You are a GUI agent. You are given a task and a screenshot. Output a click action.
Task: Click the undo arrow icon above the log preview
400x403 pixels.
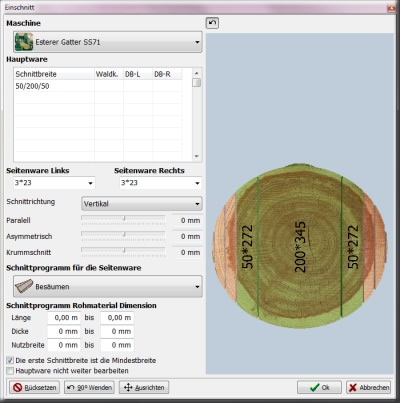pos(212,23)
